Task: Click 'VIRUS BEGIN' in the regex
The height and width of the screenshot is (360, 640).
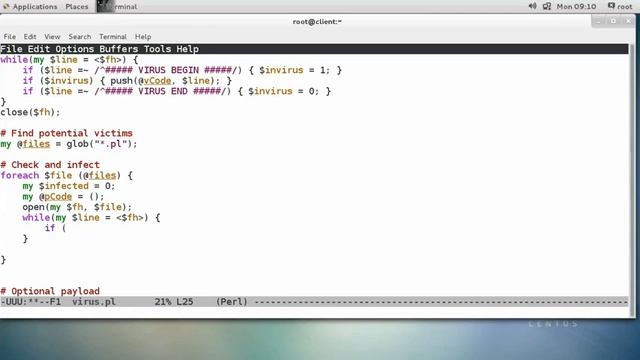Action: 169,70
